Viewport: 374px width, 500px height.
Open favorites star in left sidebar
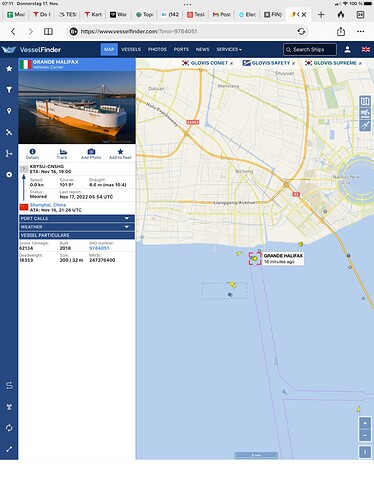(x=9, y=69)
